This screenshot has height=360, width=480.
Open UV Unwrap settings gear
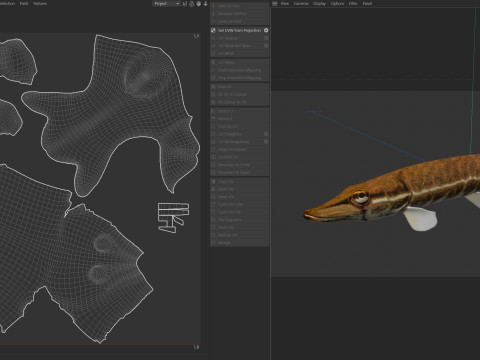(x=266, y=38)
